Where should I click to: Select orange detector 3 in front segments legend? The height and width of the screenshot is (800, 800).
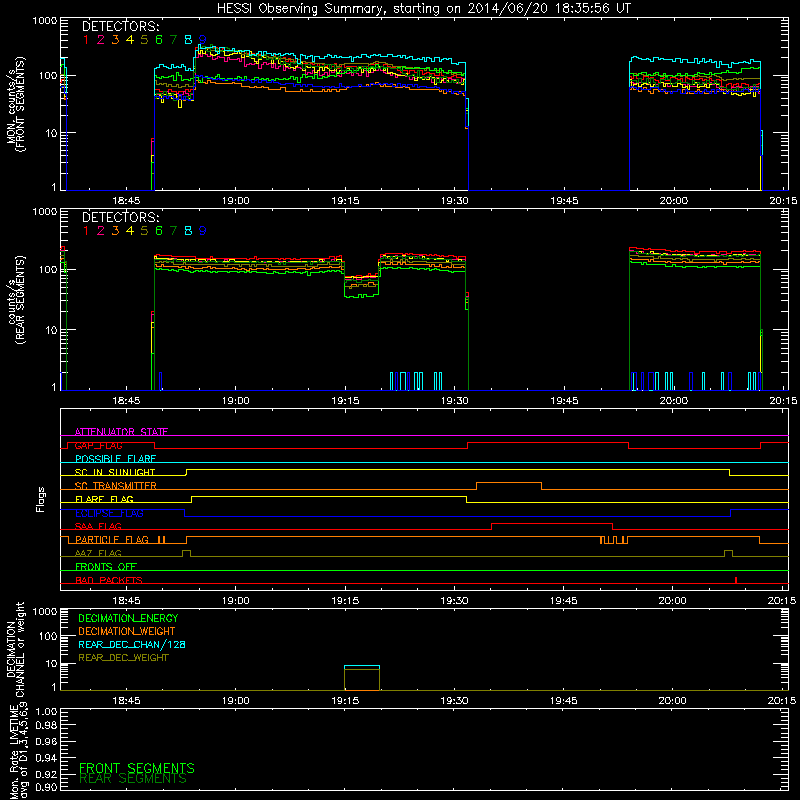click(115, 39)
